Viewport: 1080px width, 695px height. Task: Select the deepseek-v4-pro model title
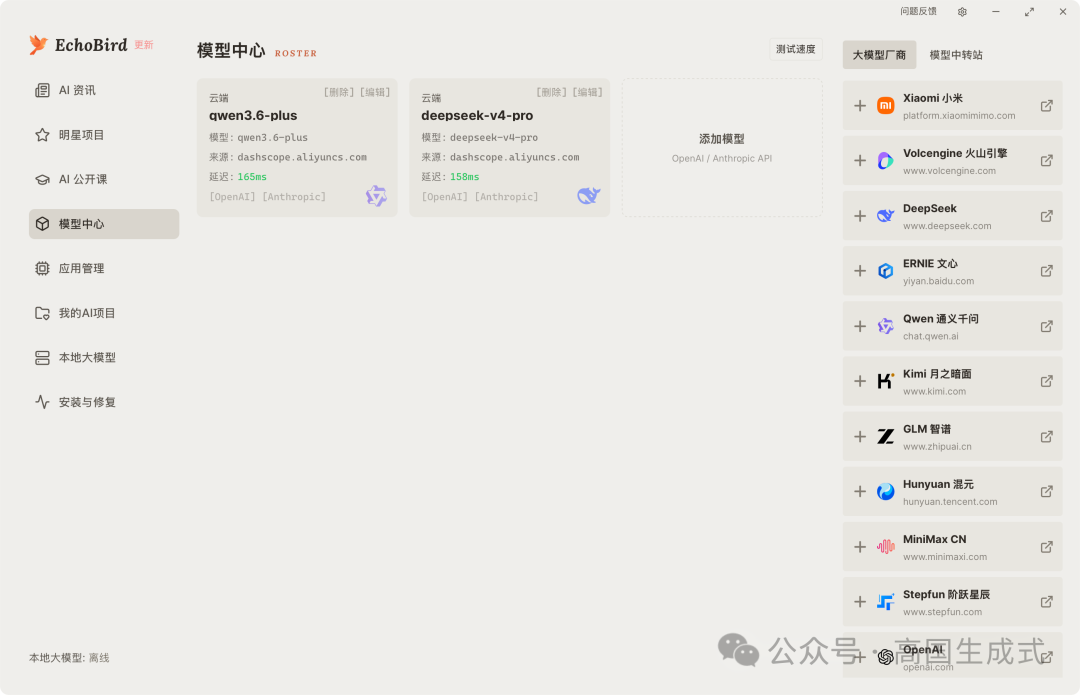click(477, 115)
